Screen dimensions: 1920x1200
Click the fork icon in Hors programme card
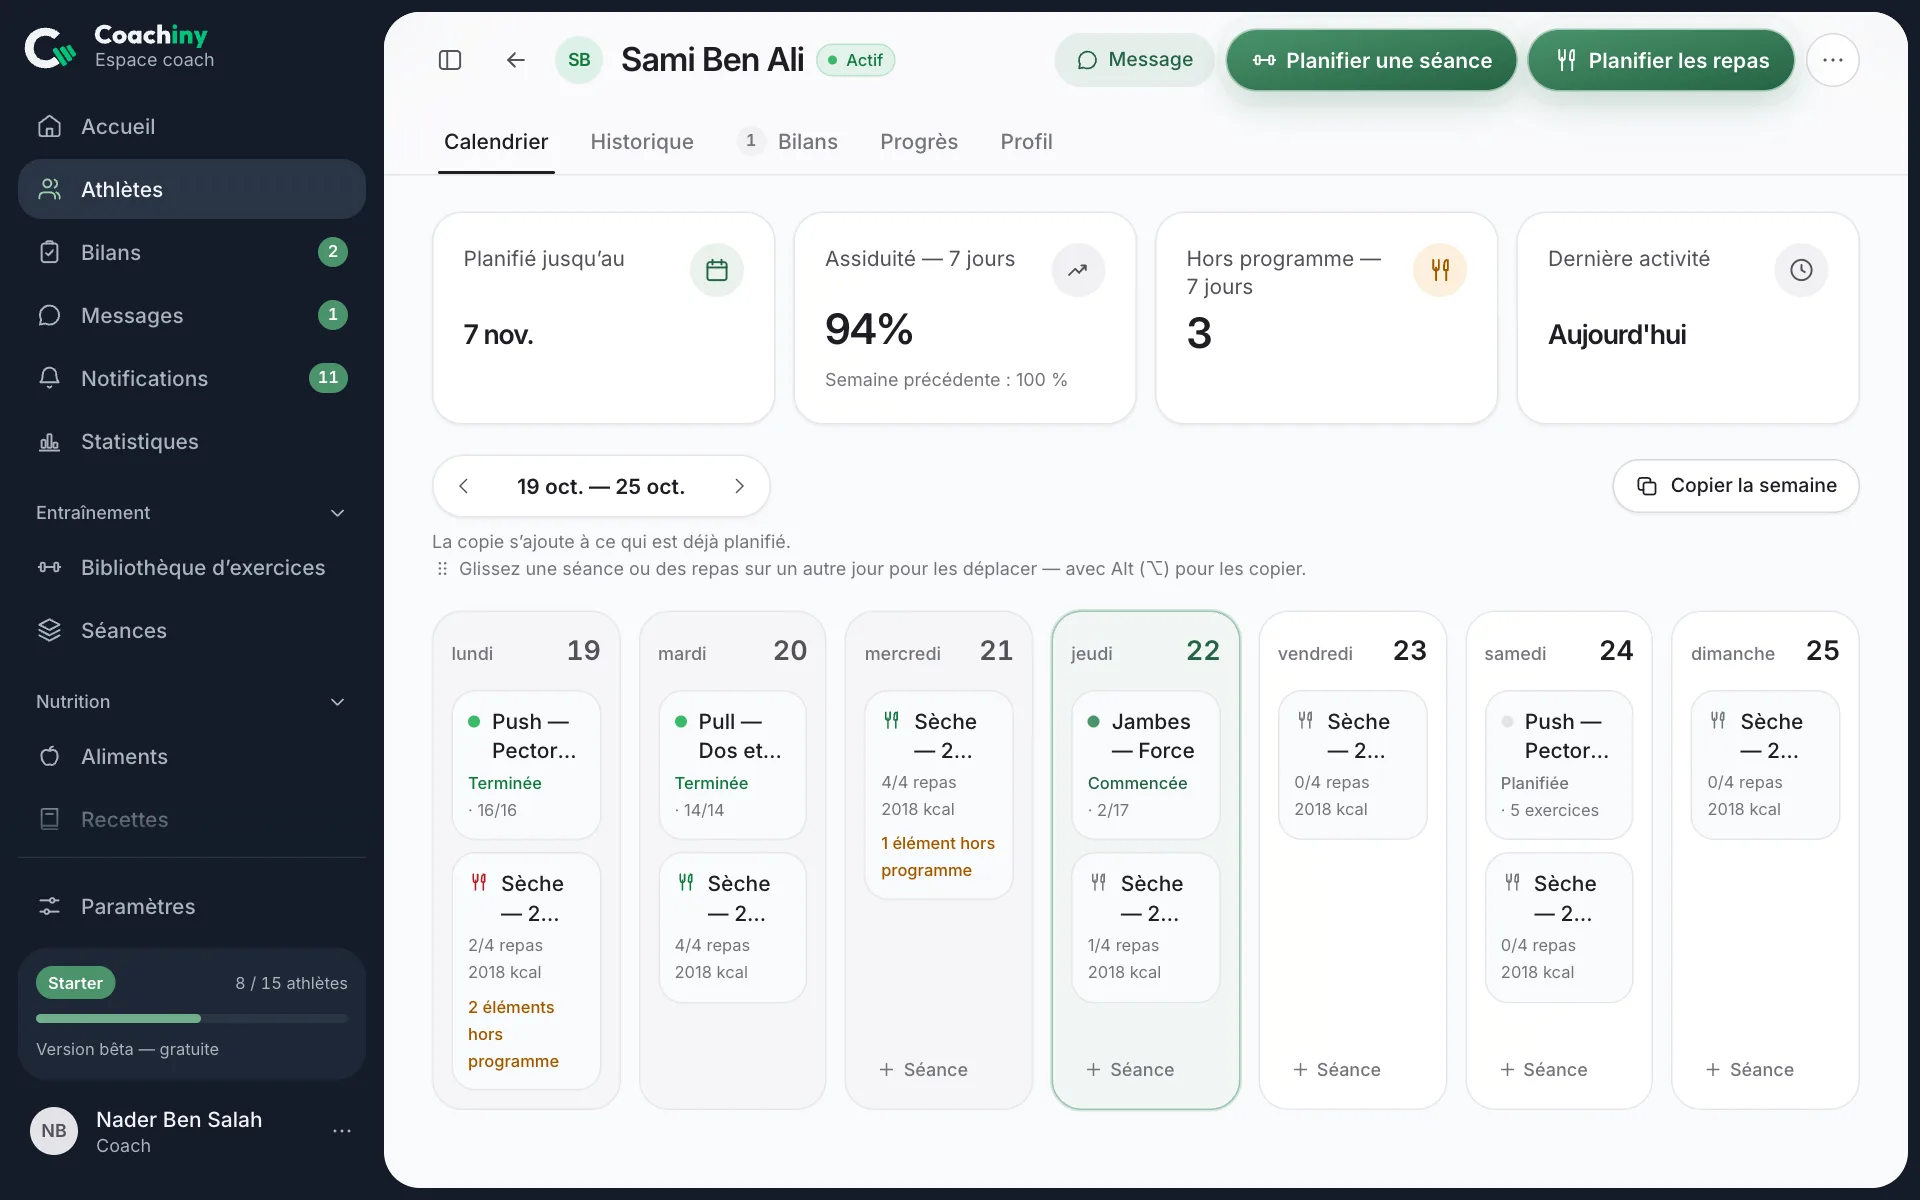pos(1439,270)
